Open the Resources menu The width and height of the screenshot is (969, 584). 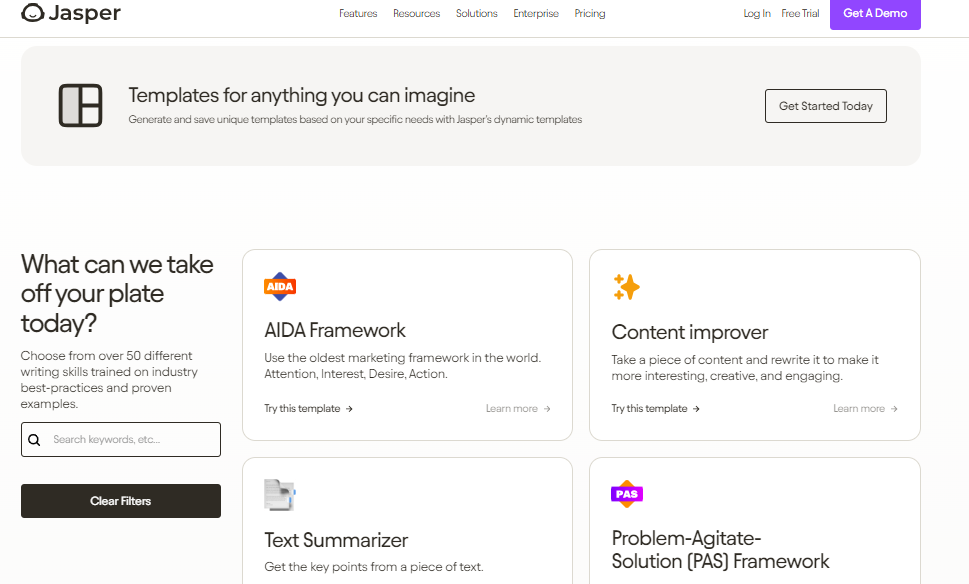point(417,14)
